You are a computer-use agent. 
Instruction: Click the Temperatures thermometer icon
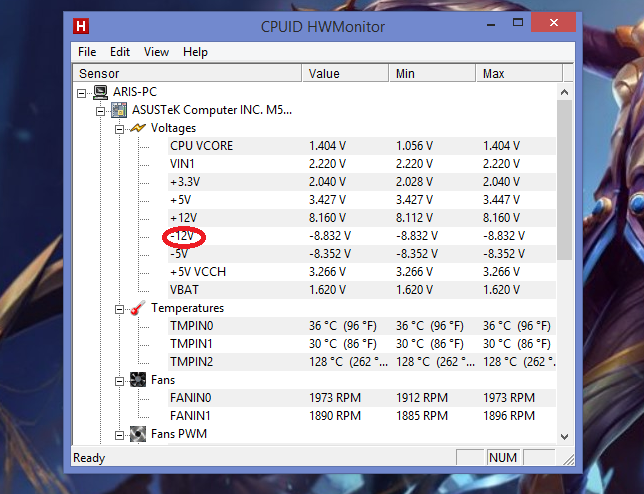point(138,308)
